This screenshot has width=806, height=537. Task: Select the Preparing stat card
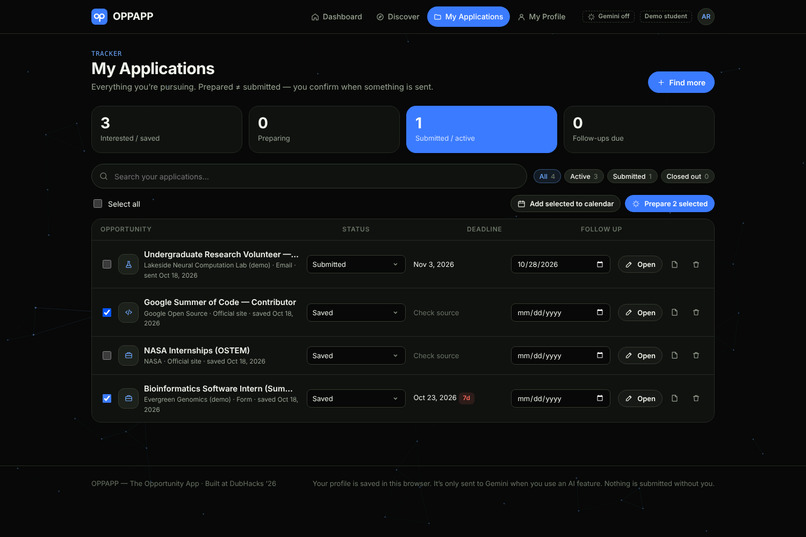point(324,129)
